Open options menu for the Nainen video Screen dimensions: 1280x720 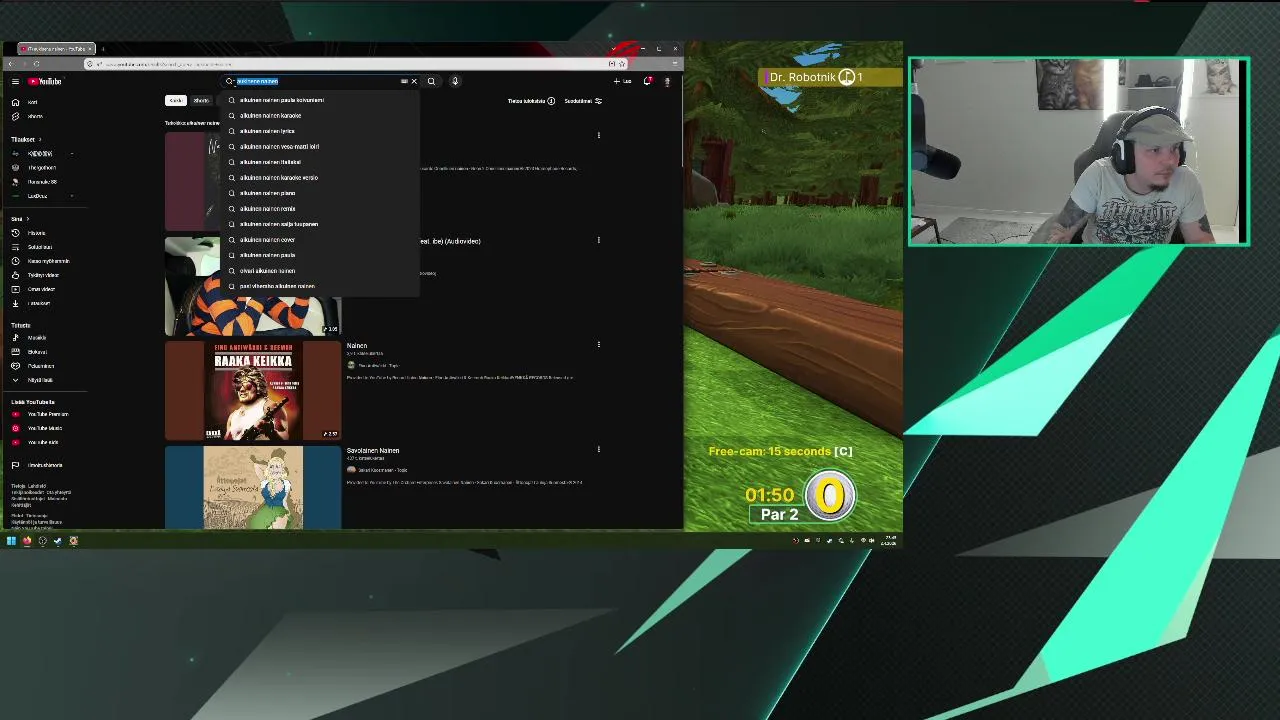click(598, 345)
